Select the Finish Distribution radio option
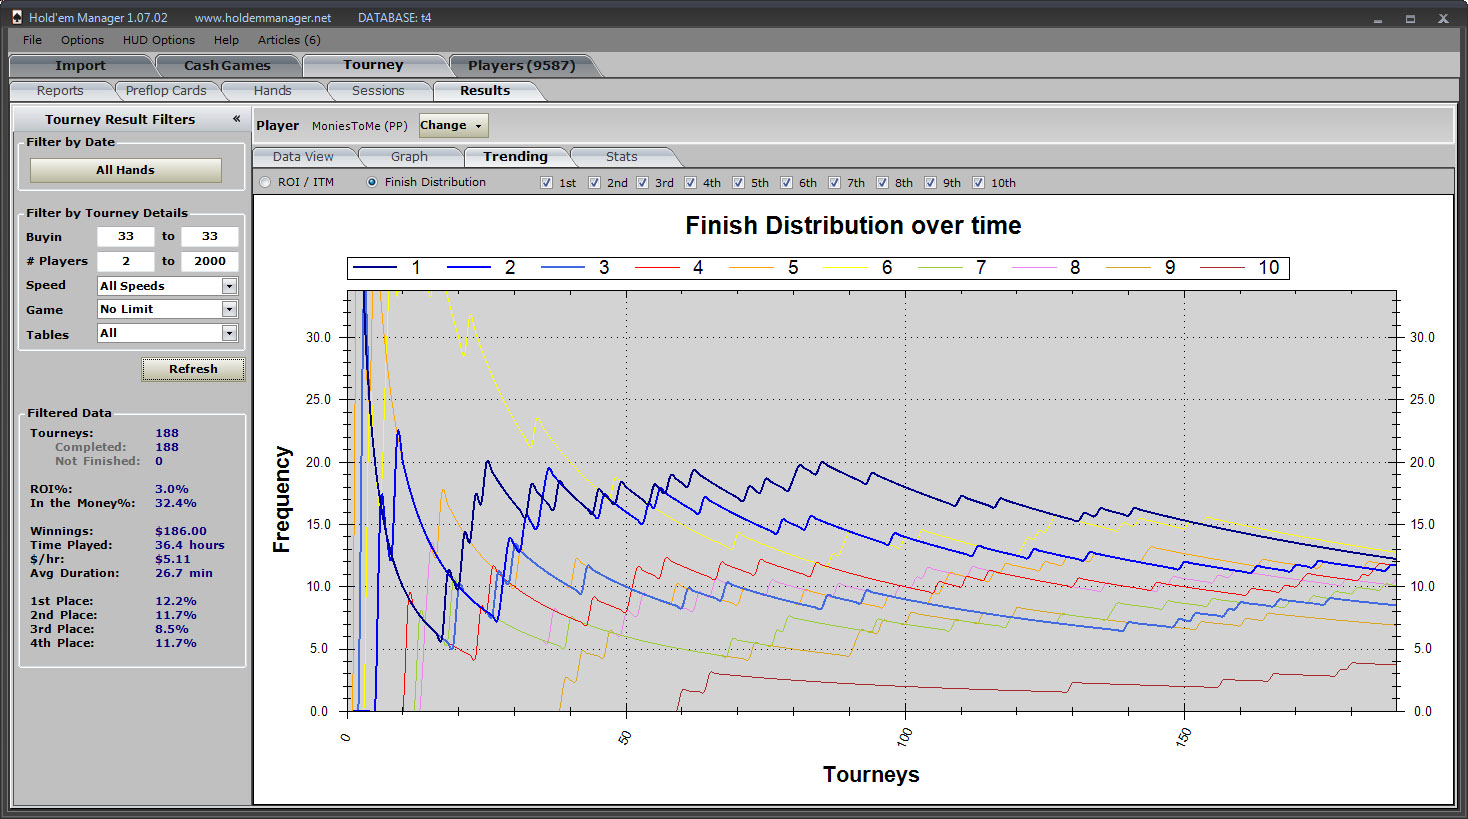Viewport: 1468px width, 819px height. point(372,183)
